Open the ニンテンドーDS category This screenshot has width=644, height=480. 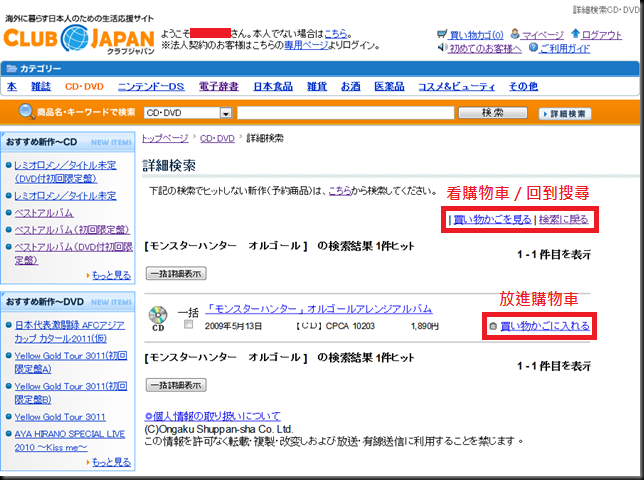click(x=151, y=87)
